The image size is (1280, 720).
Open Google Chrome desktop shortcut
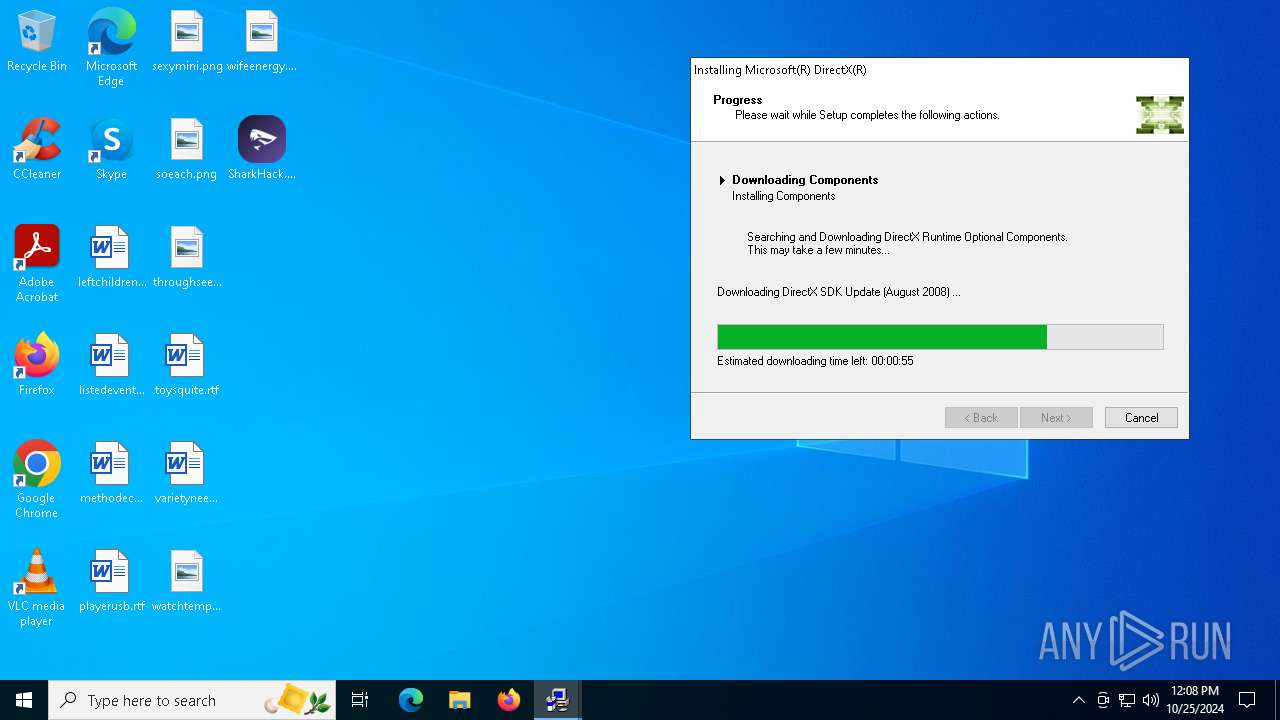(37, 479)
